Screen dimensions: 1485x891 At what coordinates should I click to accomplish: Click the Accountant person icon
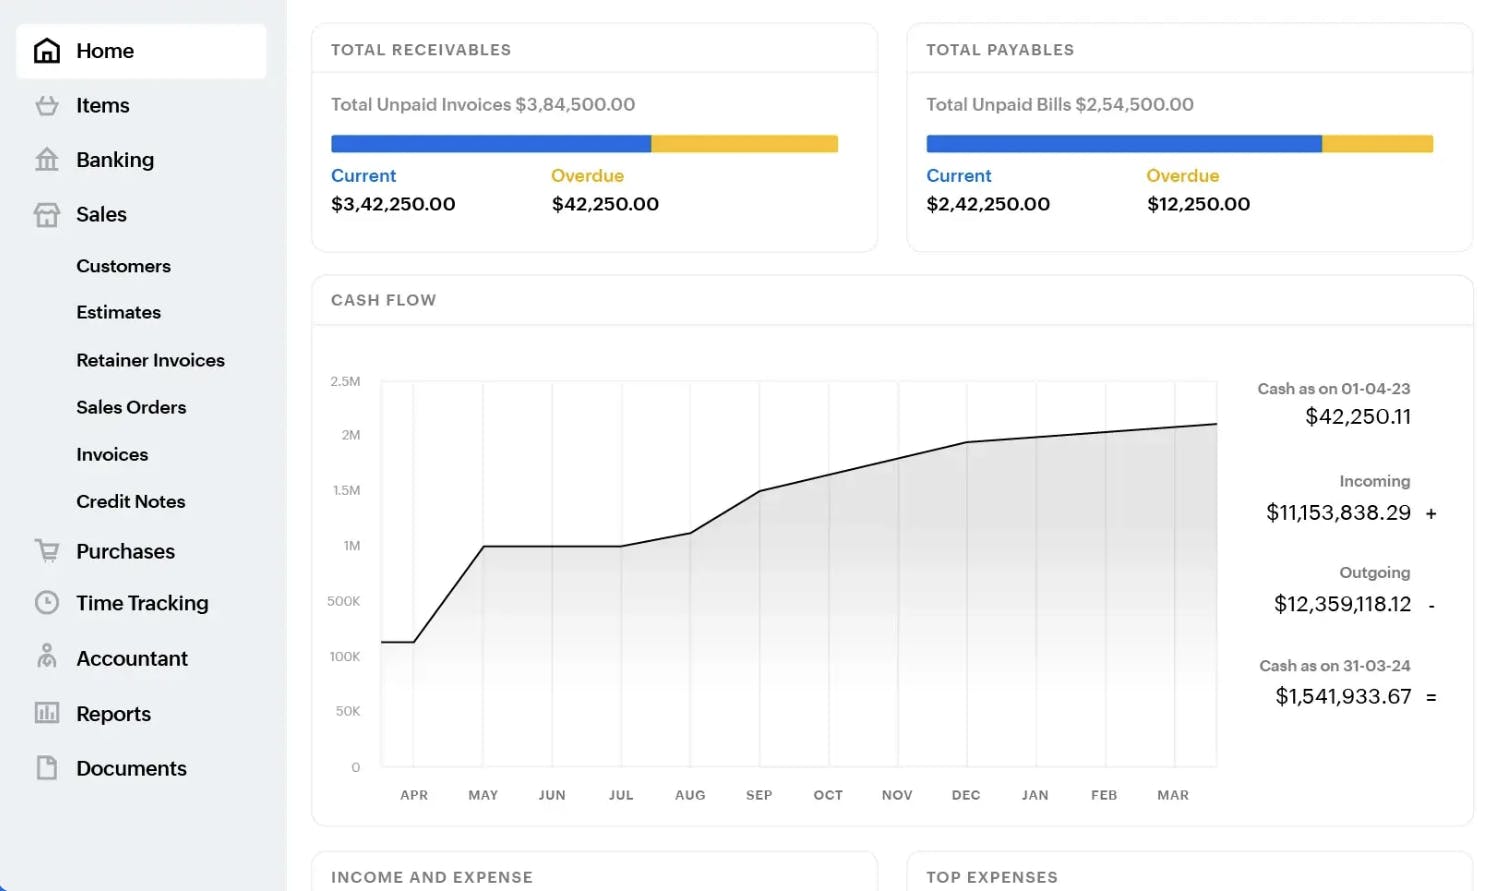click(47, 657)
